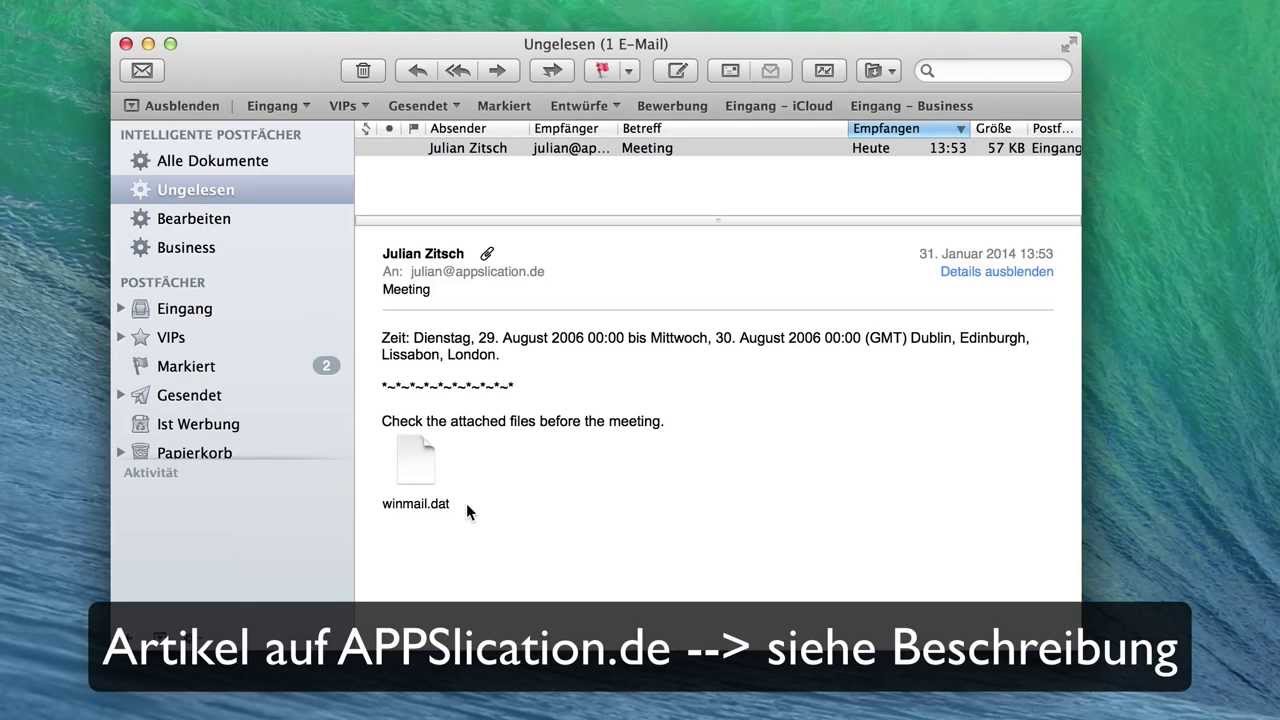The image size is (1280, 720).
Task: Click the Aktivität label in the sidebar
Action: point(151,473)
